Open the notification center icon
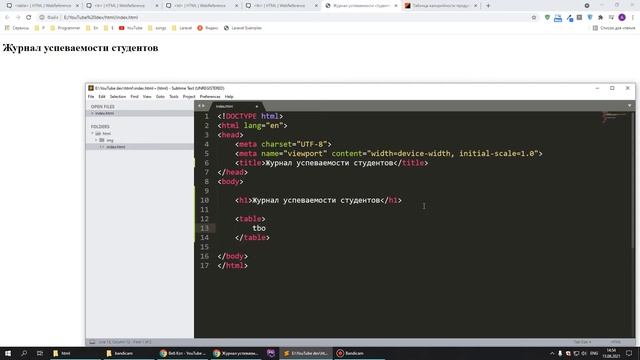 (629, 353)
